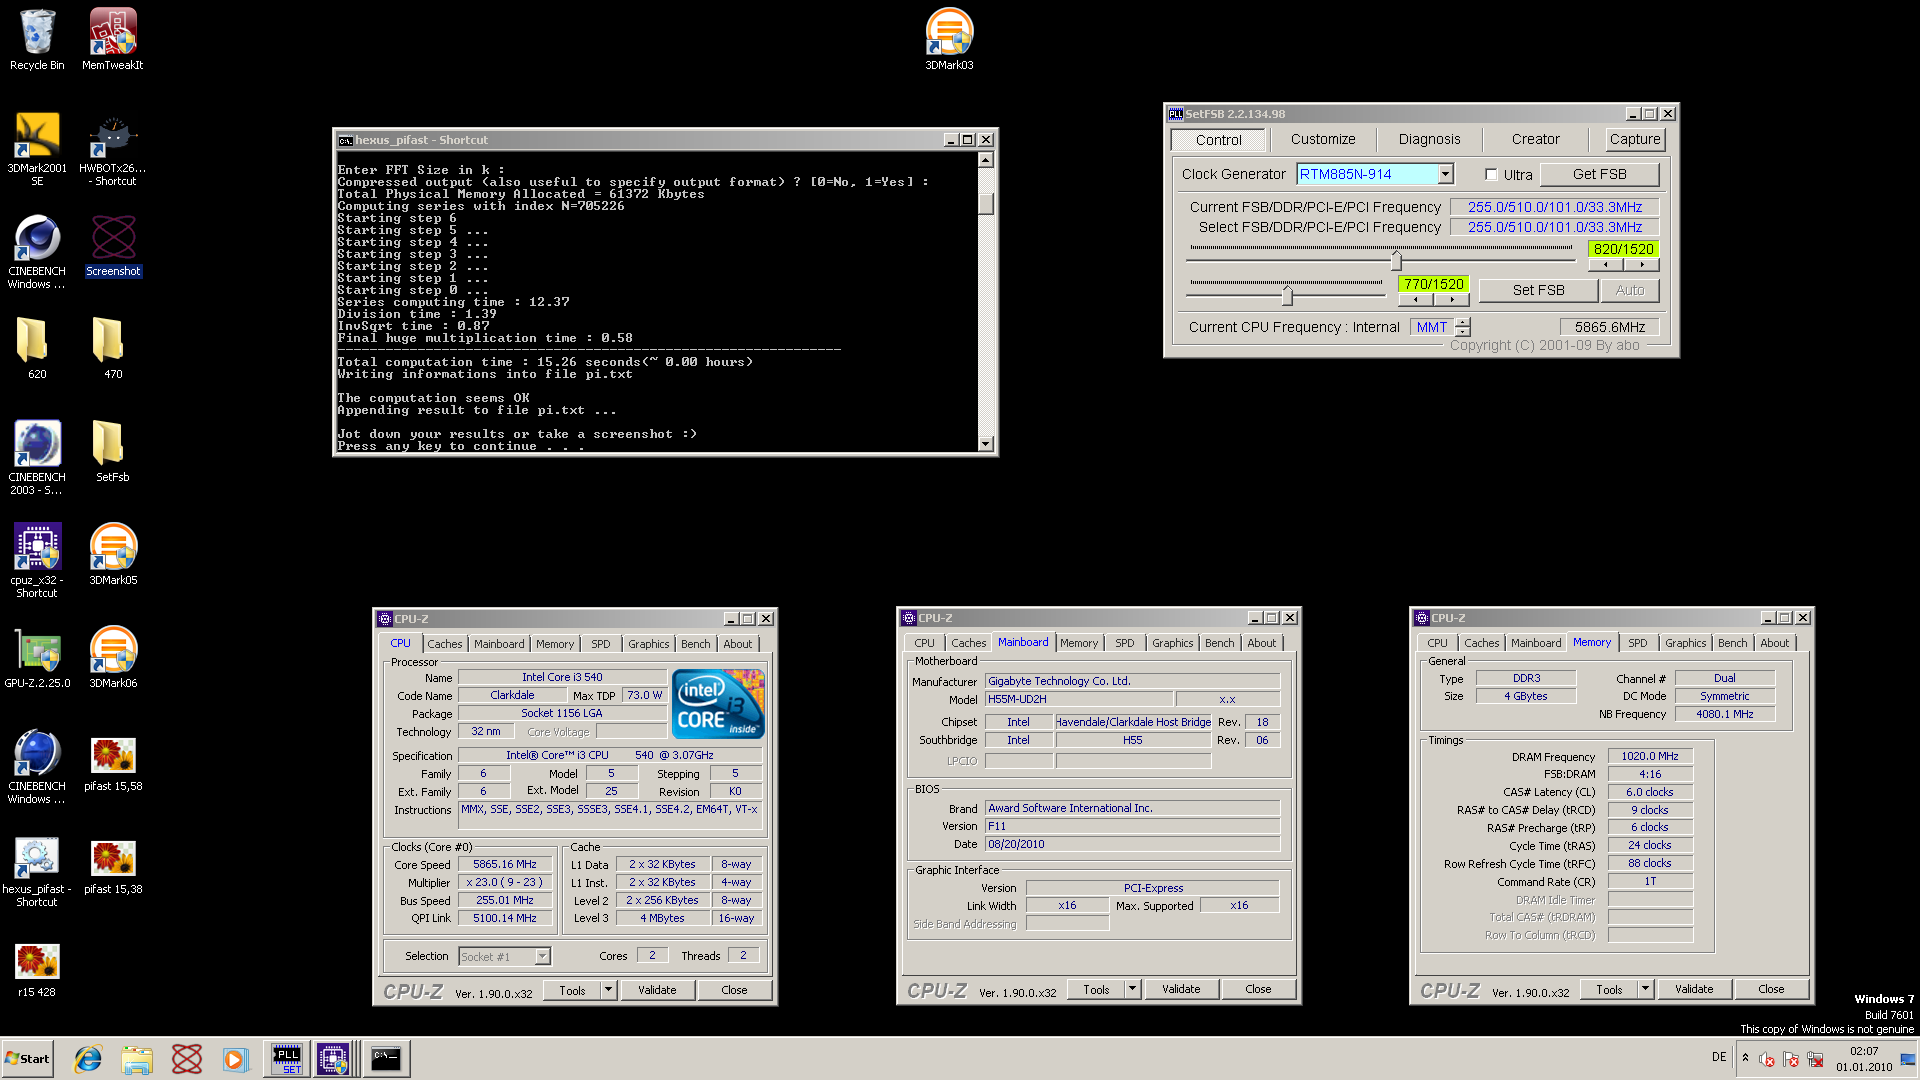Open the 3DMark06 desktop icon
This screenshot has width=1920, height=1080.
coord(113,658)
